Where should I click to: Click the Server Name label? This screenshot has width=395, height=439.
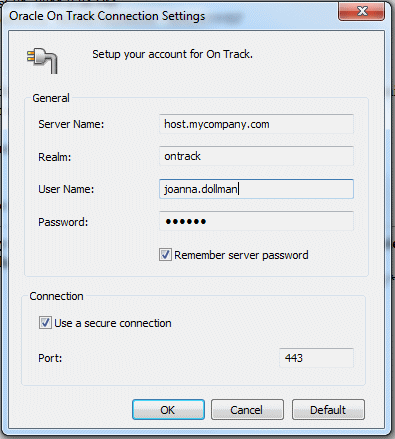click(x=71, y=124)
